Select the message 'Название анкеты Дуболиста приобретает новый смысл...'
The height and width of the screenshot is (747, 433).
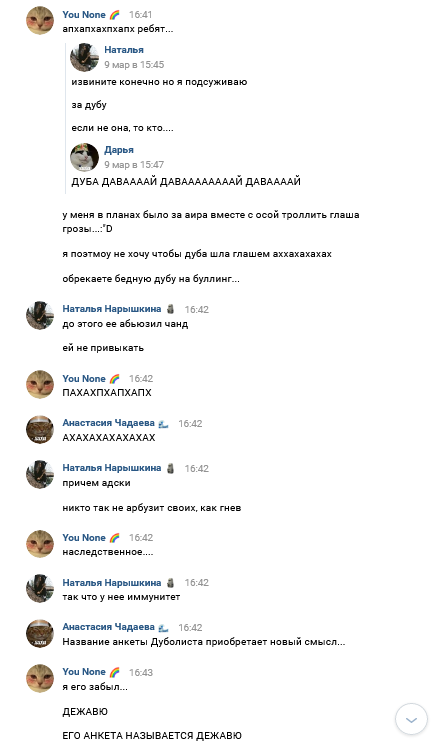pyautogui.click(x=204, y=642)
